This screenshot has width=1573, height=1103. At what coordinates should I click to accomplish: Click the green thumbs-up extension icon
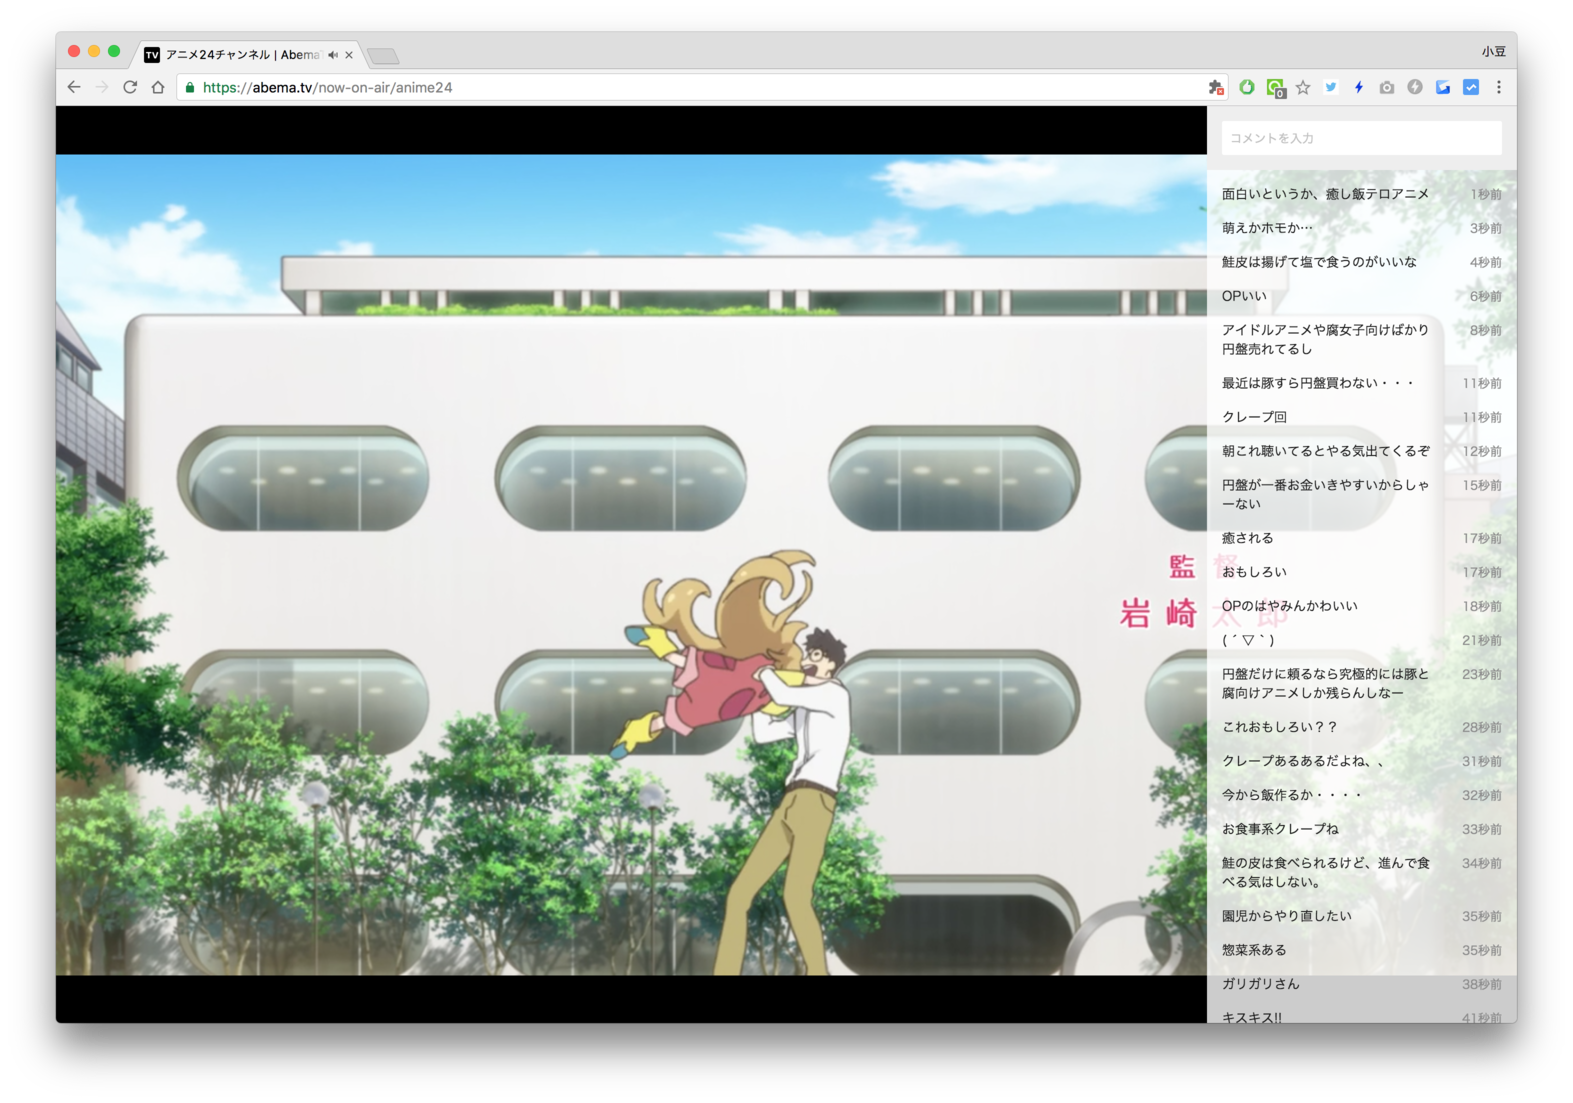[1247, 87]
